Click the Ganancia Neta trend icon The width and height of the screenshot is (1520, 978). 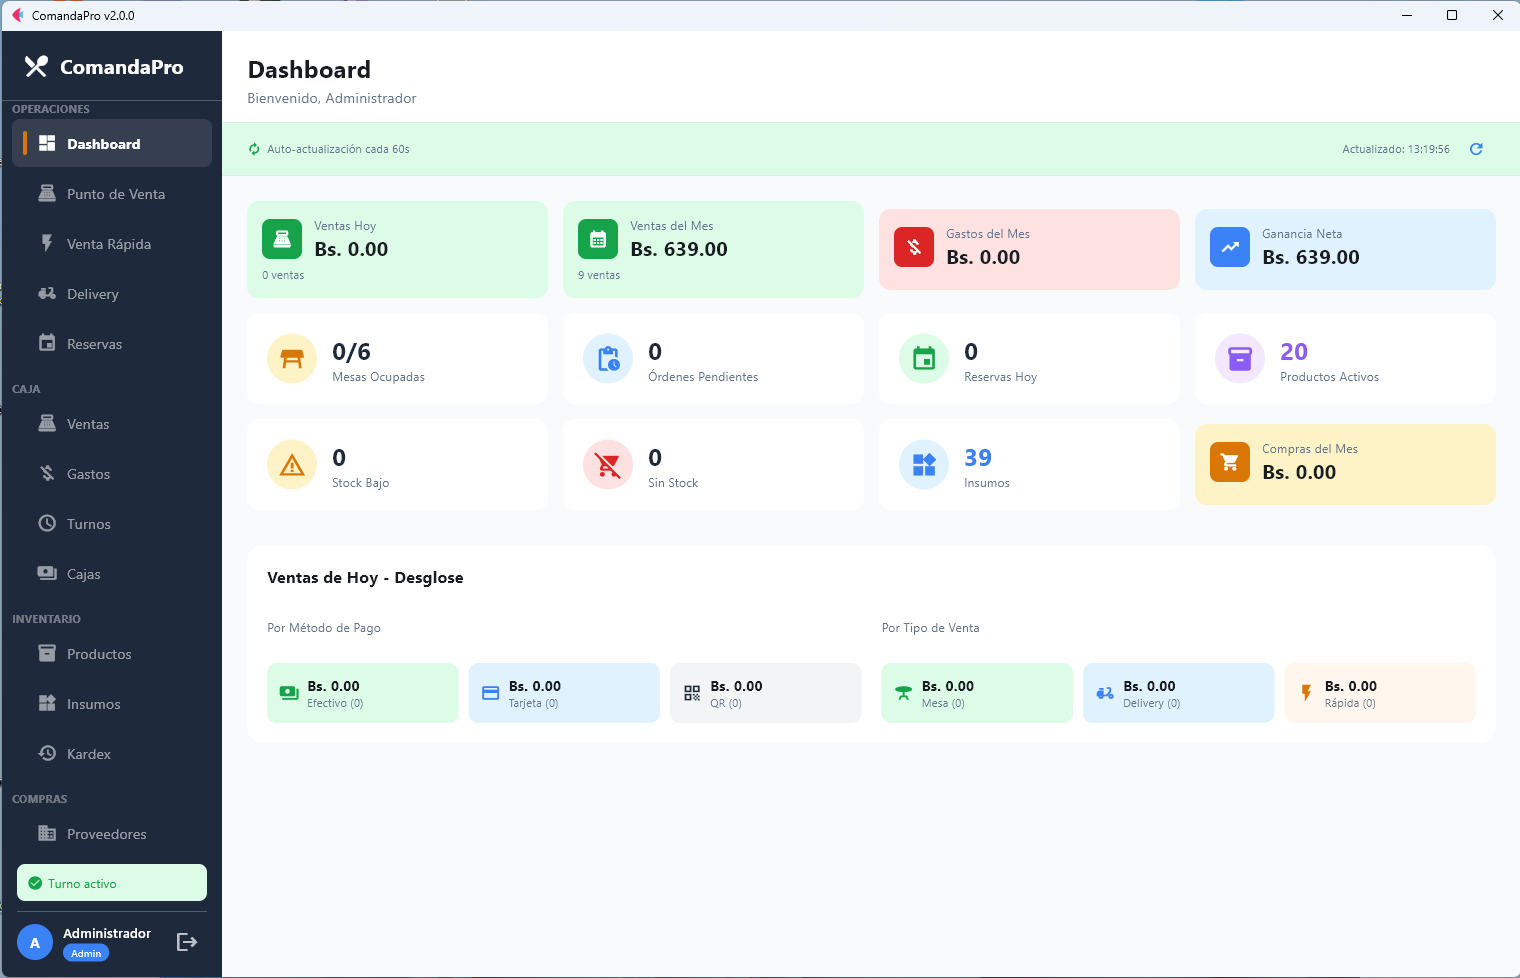click(x=1230, y=247)
